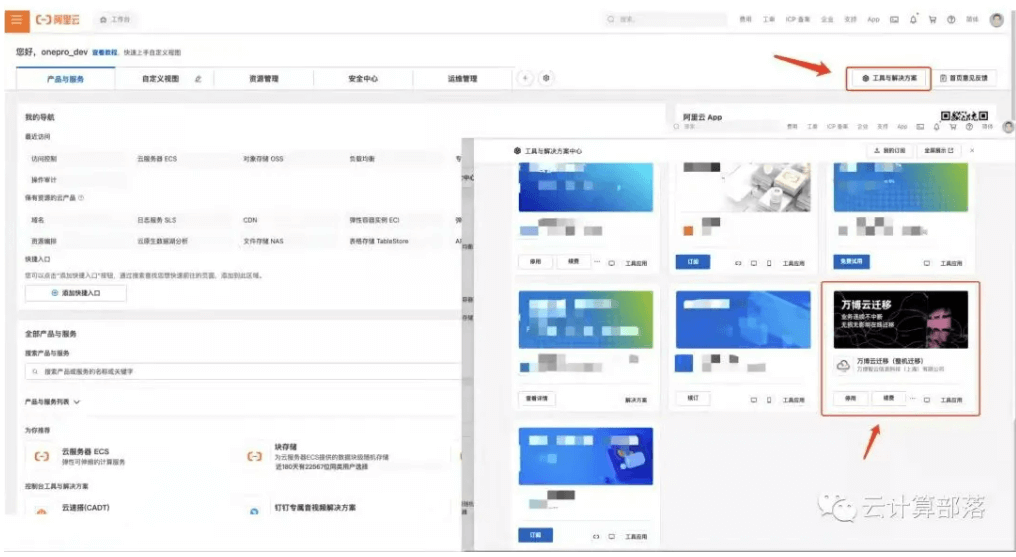Image resolution: width=1016 pixels, height=557 pixels.
Task: Open 简体 language selector in main header
Action: 973,20
